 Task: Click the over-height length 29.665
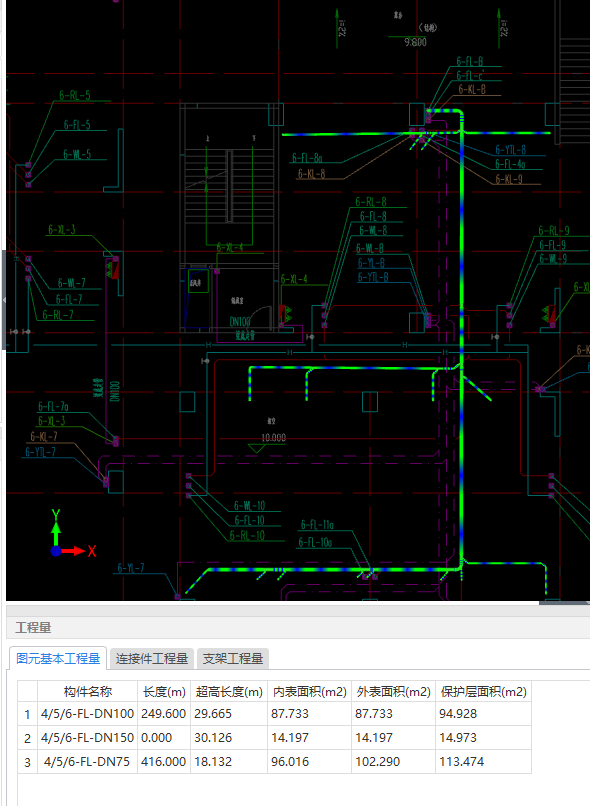pos(213,713)
